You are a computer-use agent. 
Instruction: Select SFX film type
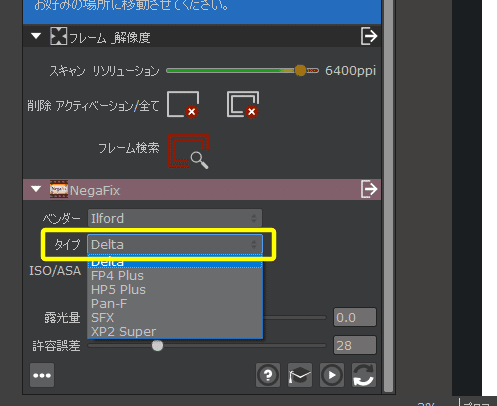(x=175, y=318)
